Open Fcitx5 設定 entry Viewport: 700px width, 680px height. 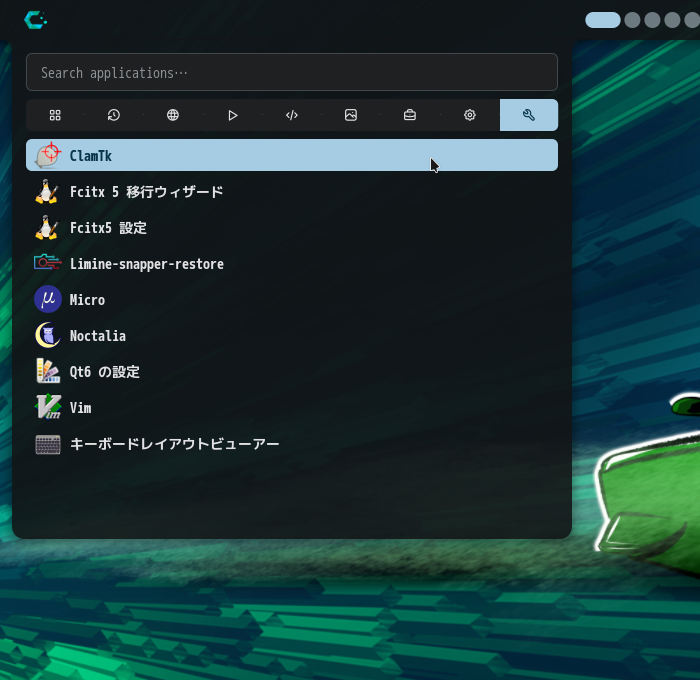click(292, 228)
